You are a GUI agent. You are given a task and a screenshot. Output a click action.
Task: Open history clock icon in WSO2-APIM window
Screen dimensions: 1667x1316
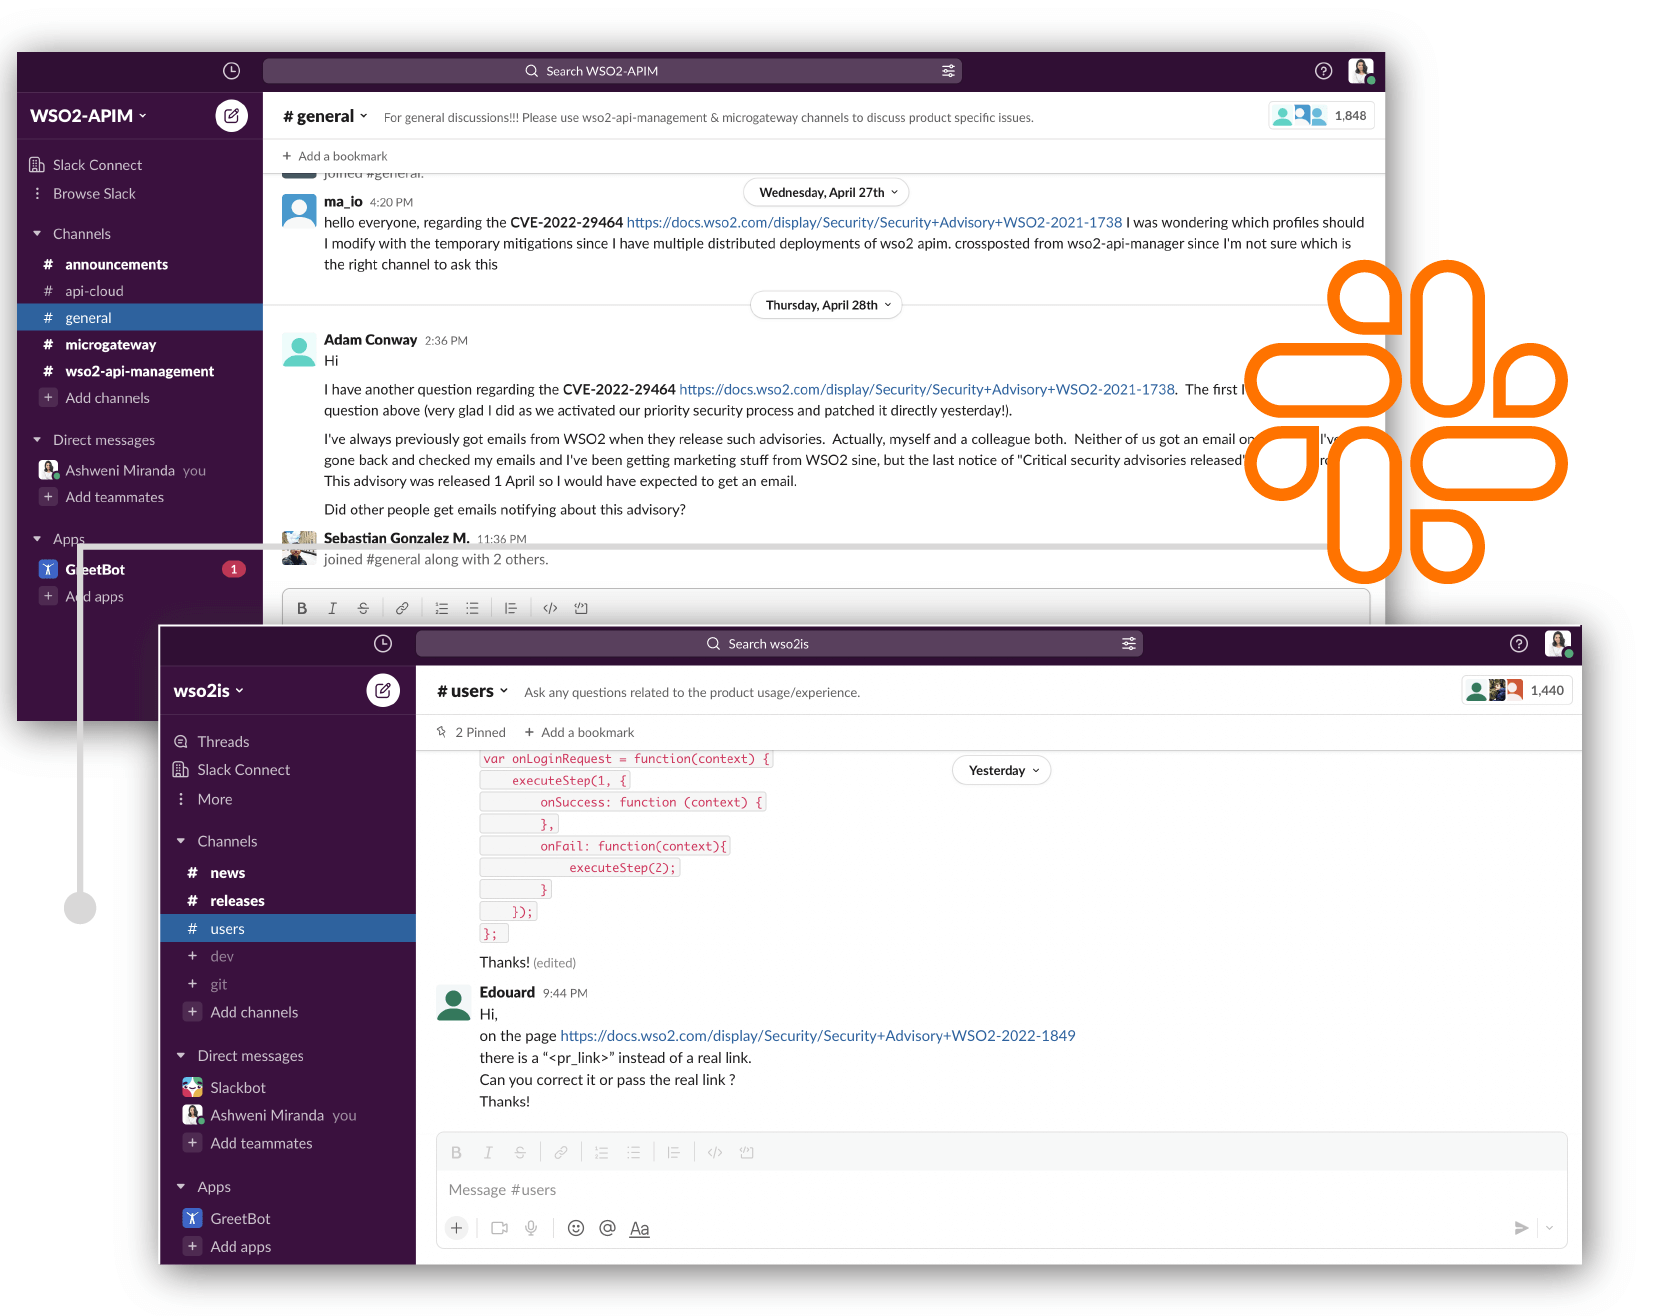coord(231,71)
